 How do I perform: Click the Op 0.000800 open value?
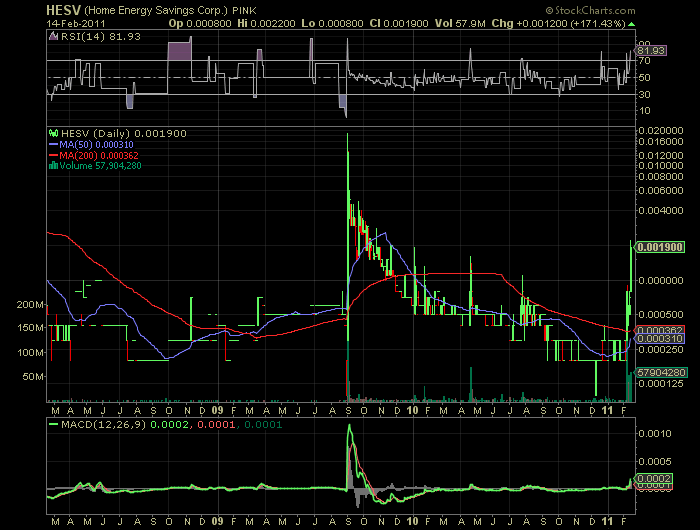pos(200,24)
